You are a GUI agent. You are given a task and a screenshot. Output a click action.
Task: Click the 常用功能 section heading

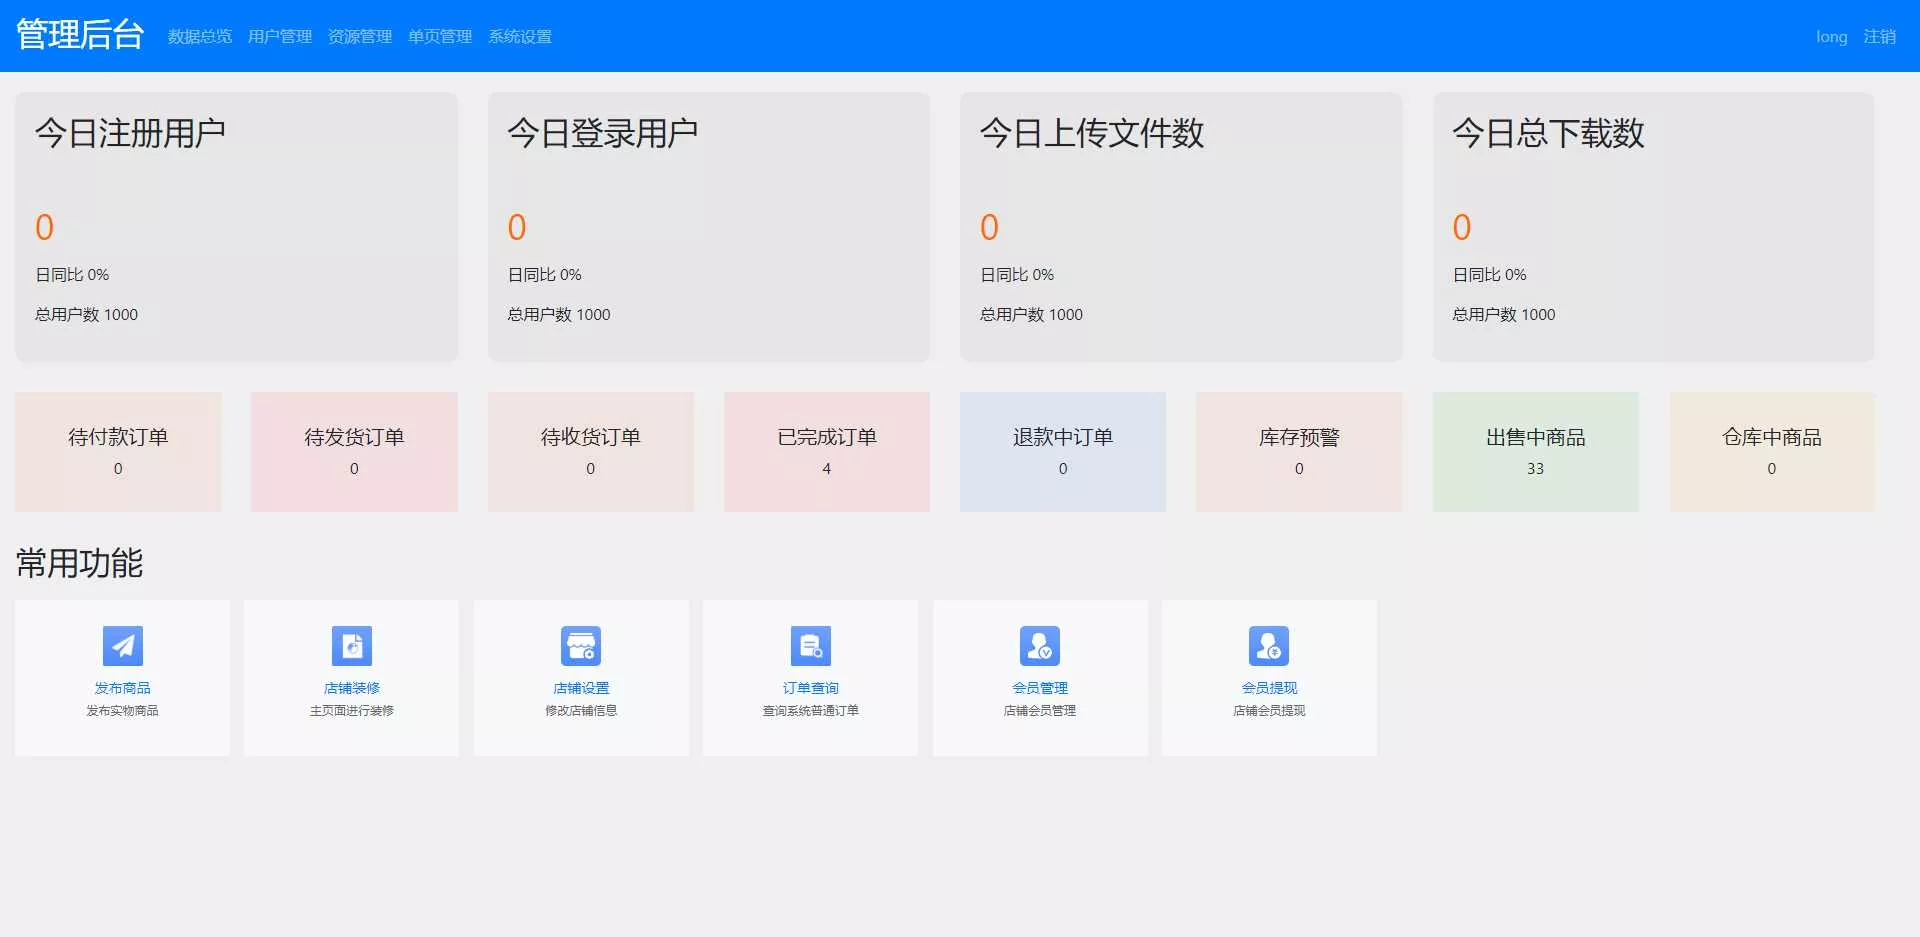[x=80, y=563]
